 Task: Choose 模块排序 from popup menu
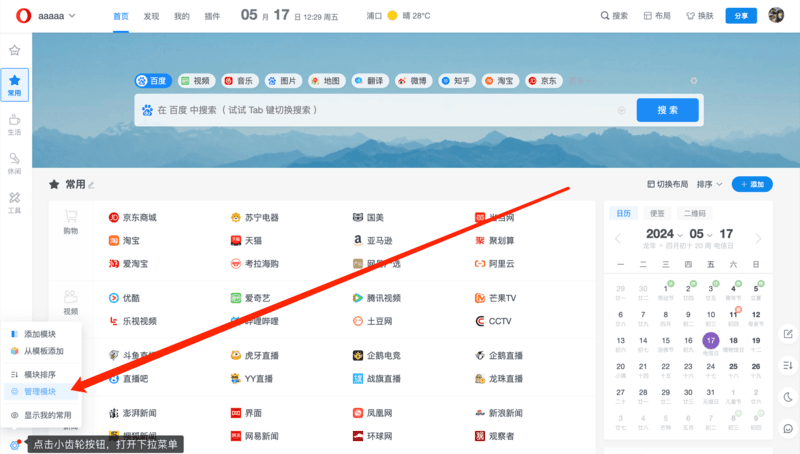(x=41, y=374)
